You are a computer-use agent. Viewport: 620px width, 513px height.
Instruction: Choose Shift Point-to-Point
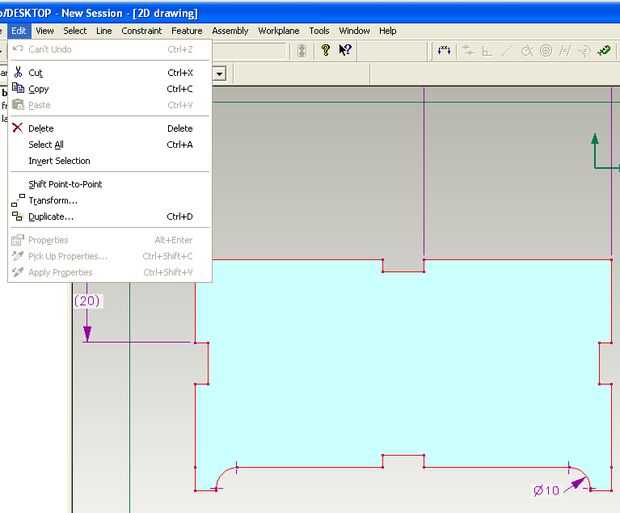tap(110, 184)
